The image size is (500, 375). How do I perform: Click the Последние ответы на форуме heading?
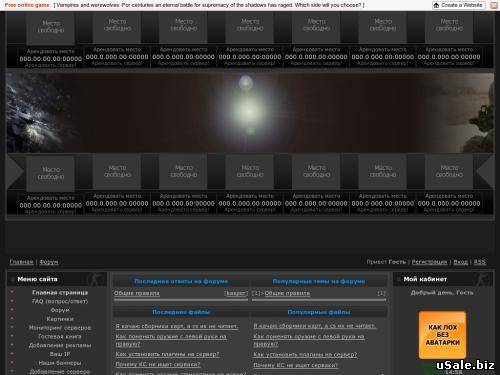[x=181, y=281]
